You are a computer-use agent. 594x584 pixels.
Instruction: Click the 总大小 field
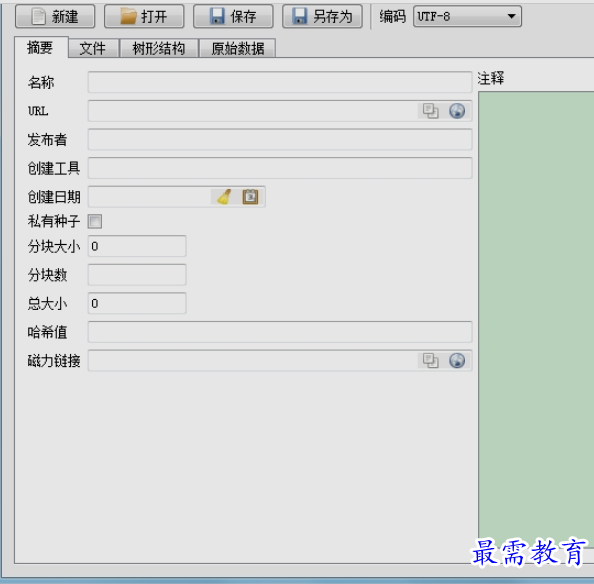(137, 303)
